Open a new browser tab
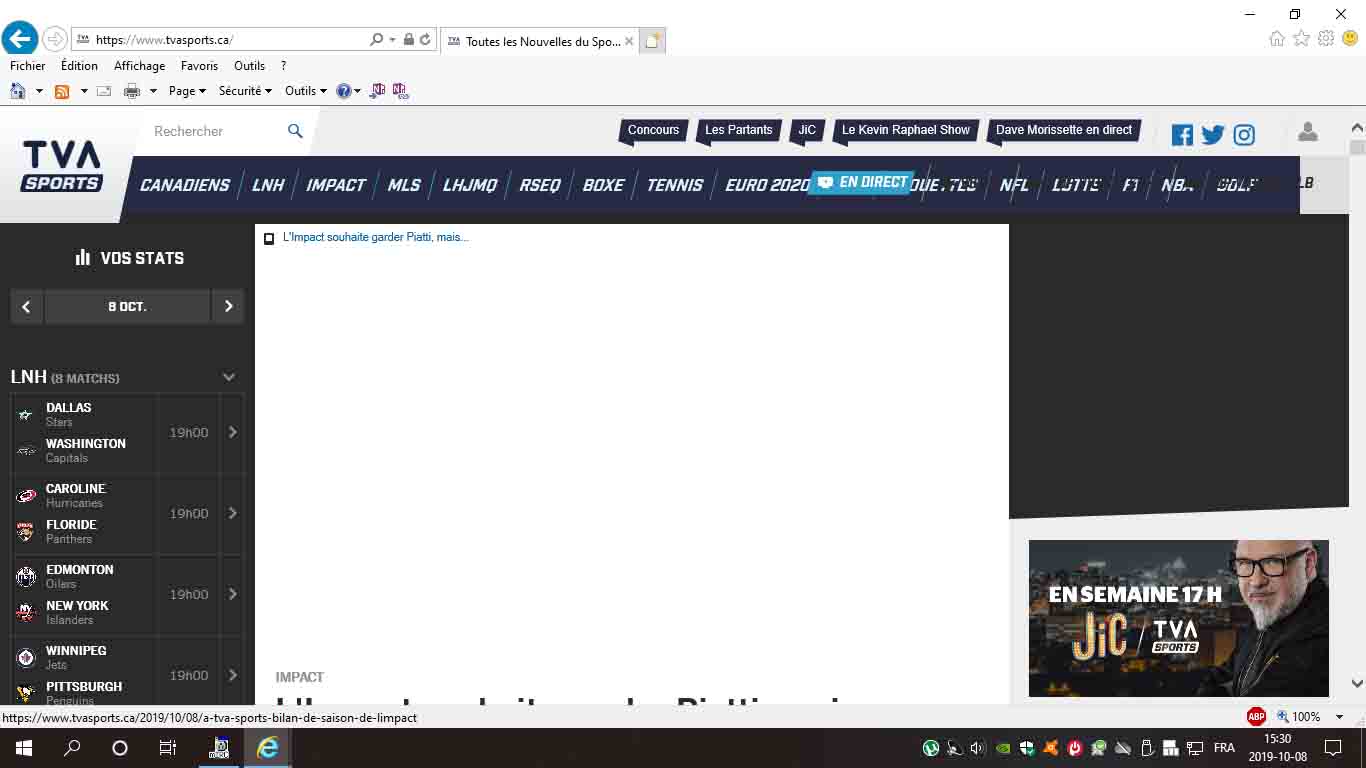 [x=652, y=41]
